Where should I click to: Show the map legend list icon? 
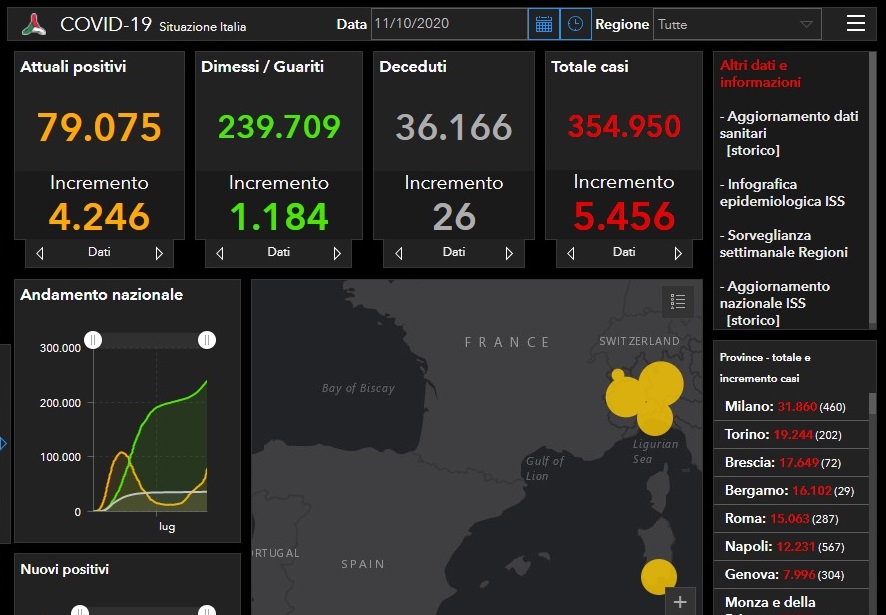pyautogui.click(x=677, y=301)
